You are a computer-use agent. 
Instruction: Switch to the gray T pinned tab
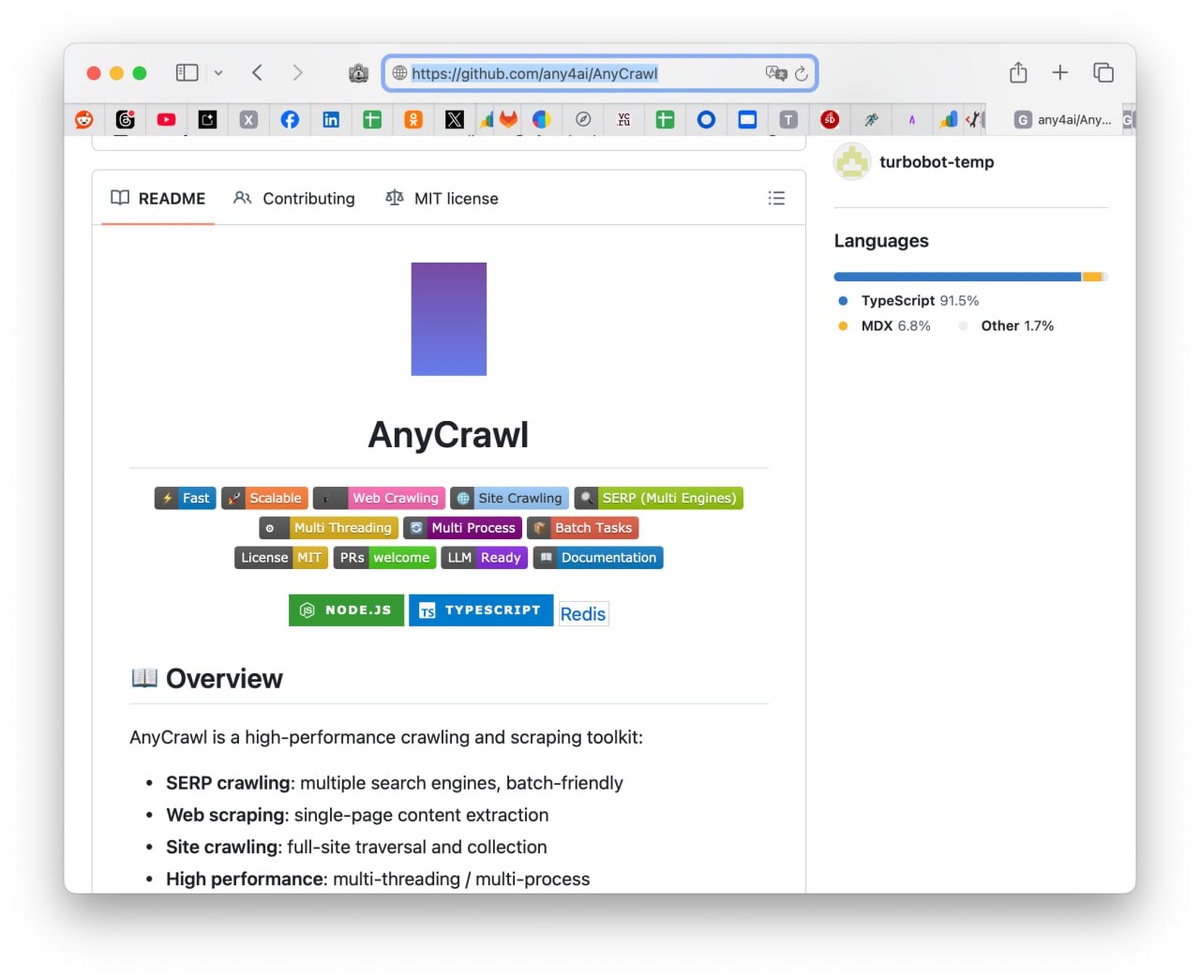coord(788,119)
